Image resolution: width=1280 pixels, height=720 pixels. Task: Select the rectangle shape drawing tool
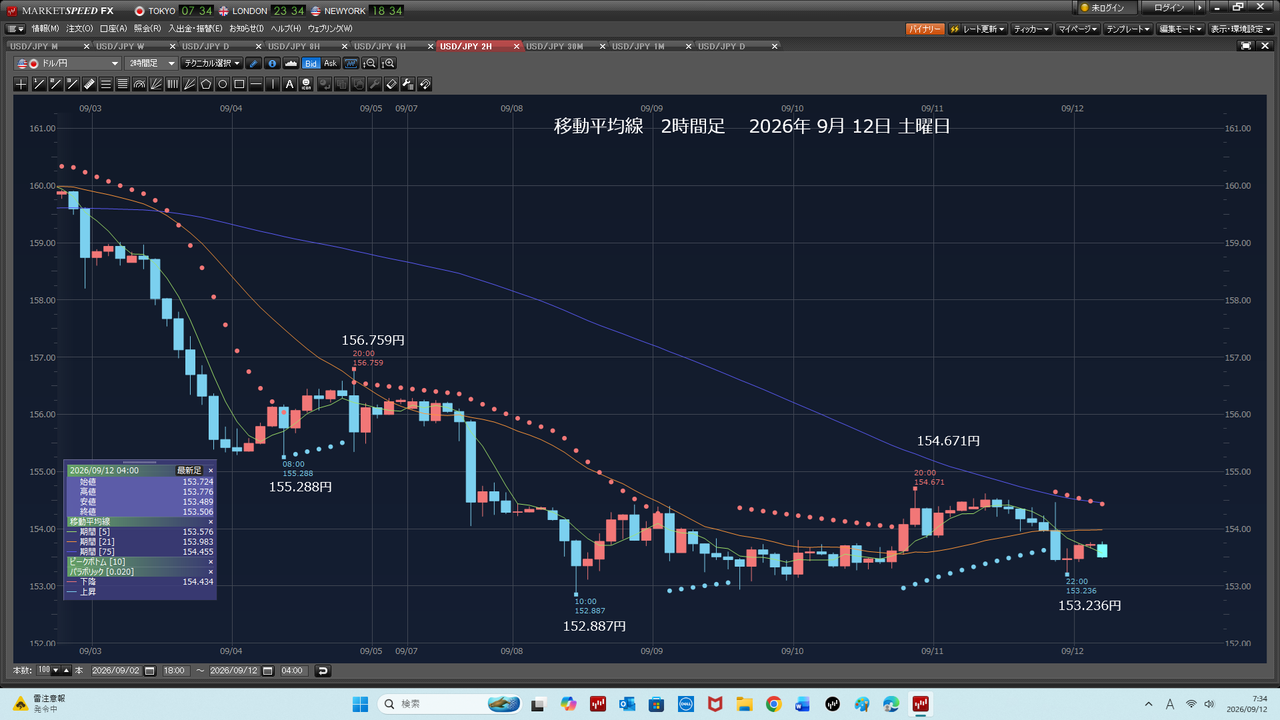239,84
